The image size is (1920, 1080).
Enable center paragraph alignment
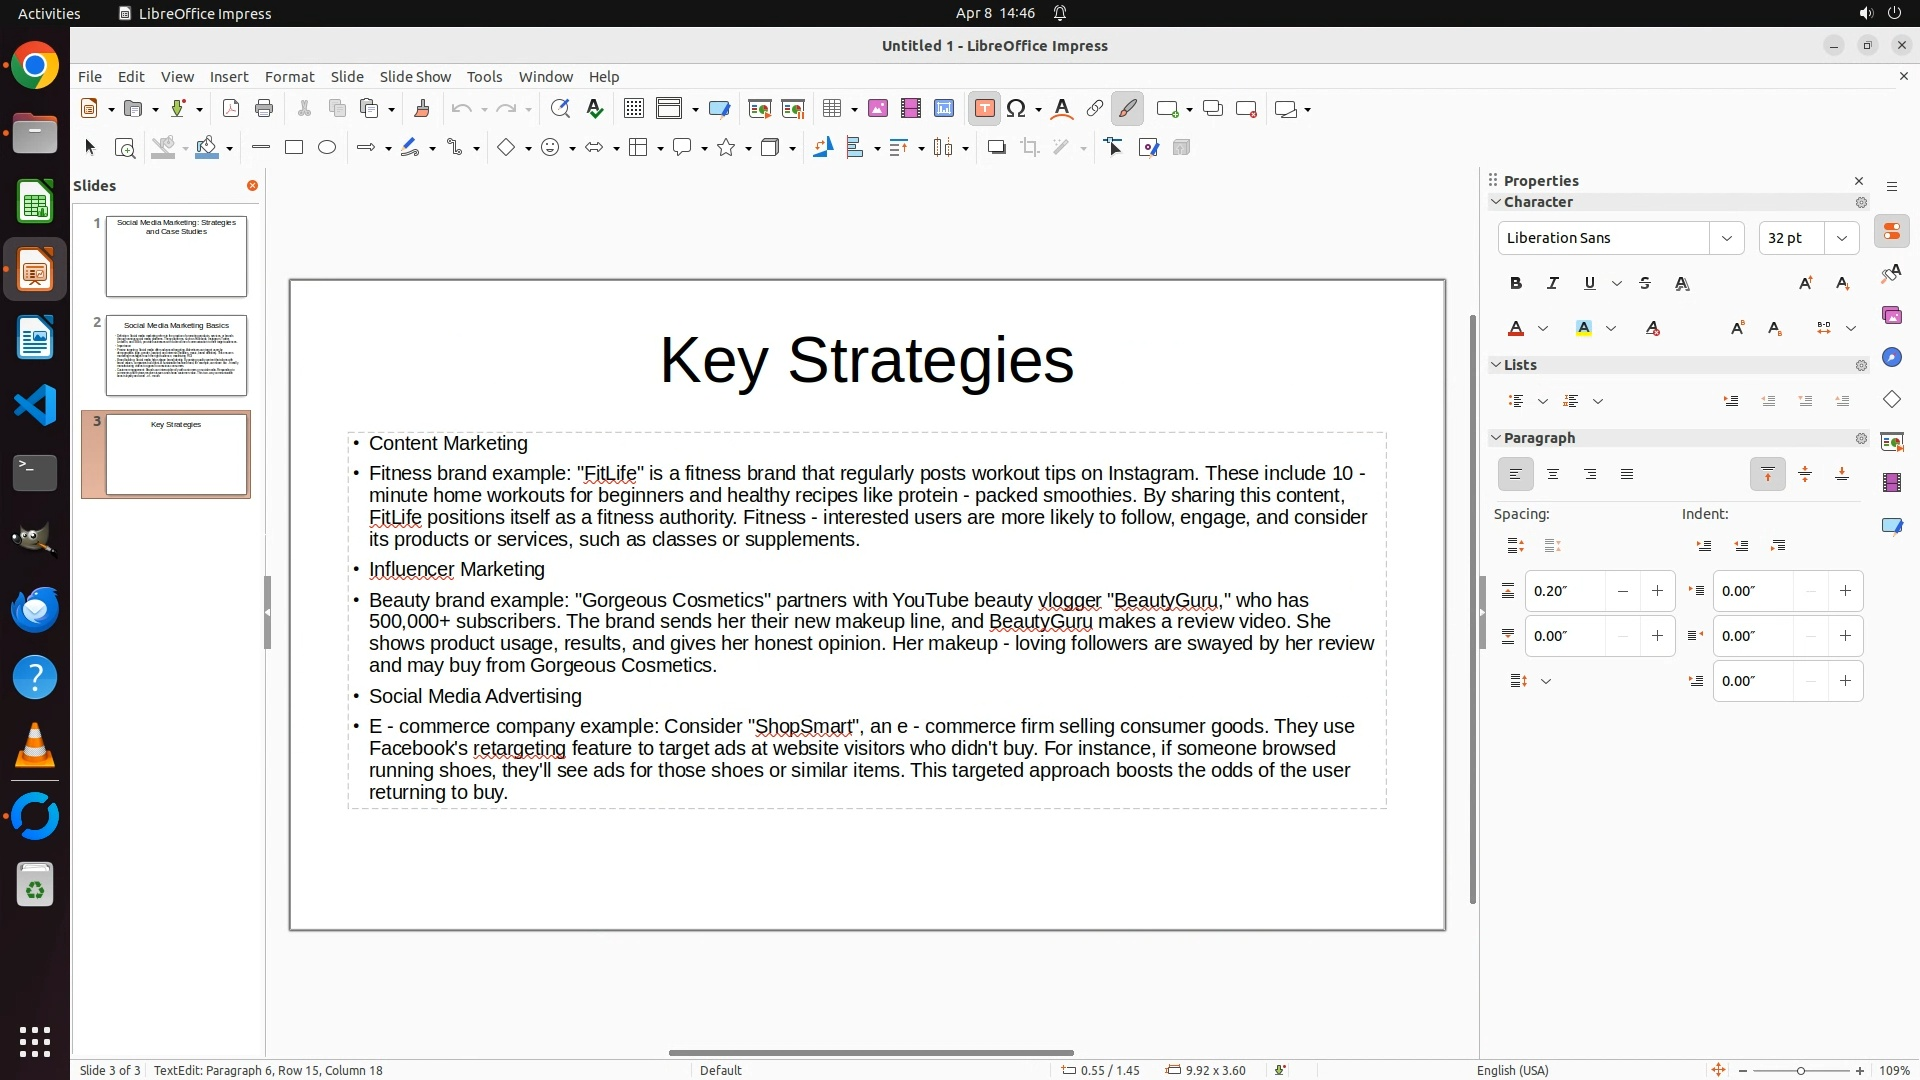1553,475
